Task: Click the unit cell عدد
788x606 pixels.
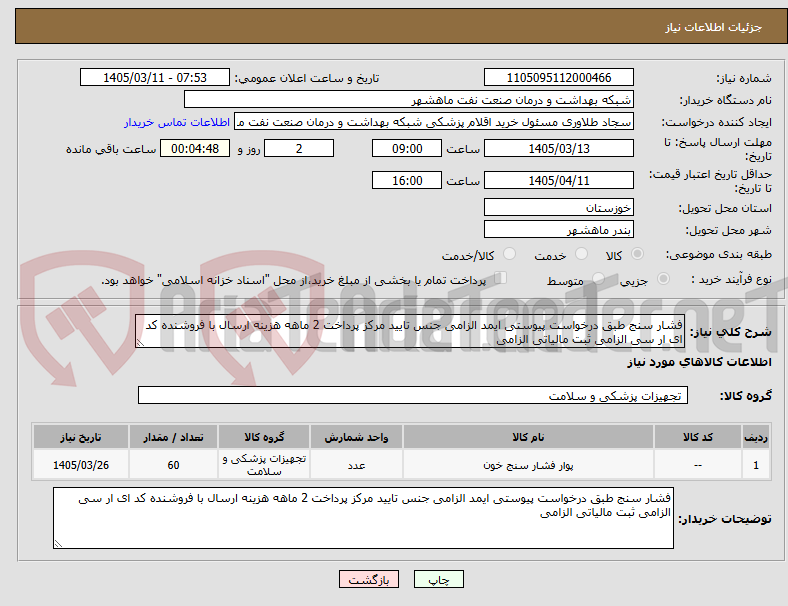Action: pyautogui.click(x=356, y=465)
